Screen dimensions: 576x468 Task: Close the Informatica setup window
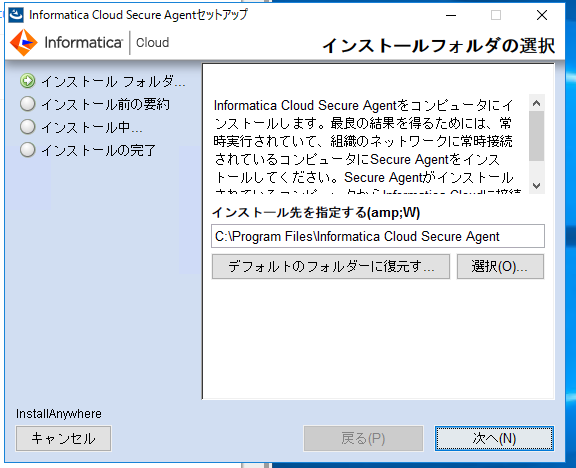tap(542, 15)
